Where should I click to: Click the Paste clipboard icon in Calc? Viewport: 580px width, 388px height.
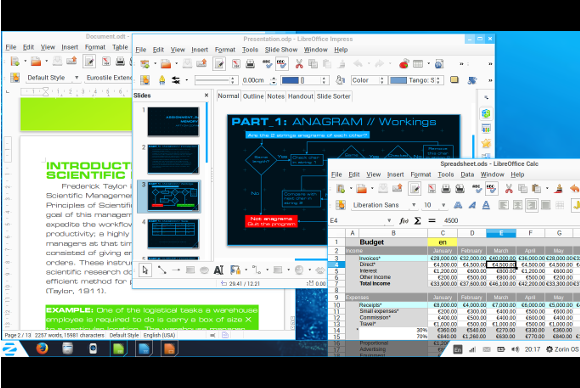[x=536, y=189]
